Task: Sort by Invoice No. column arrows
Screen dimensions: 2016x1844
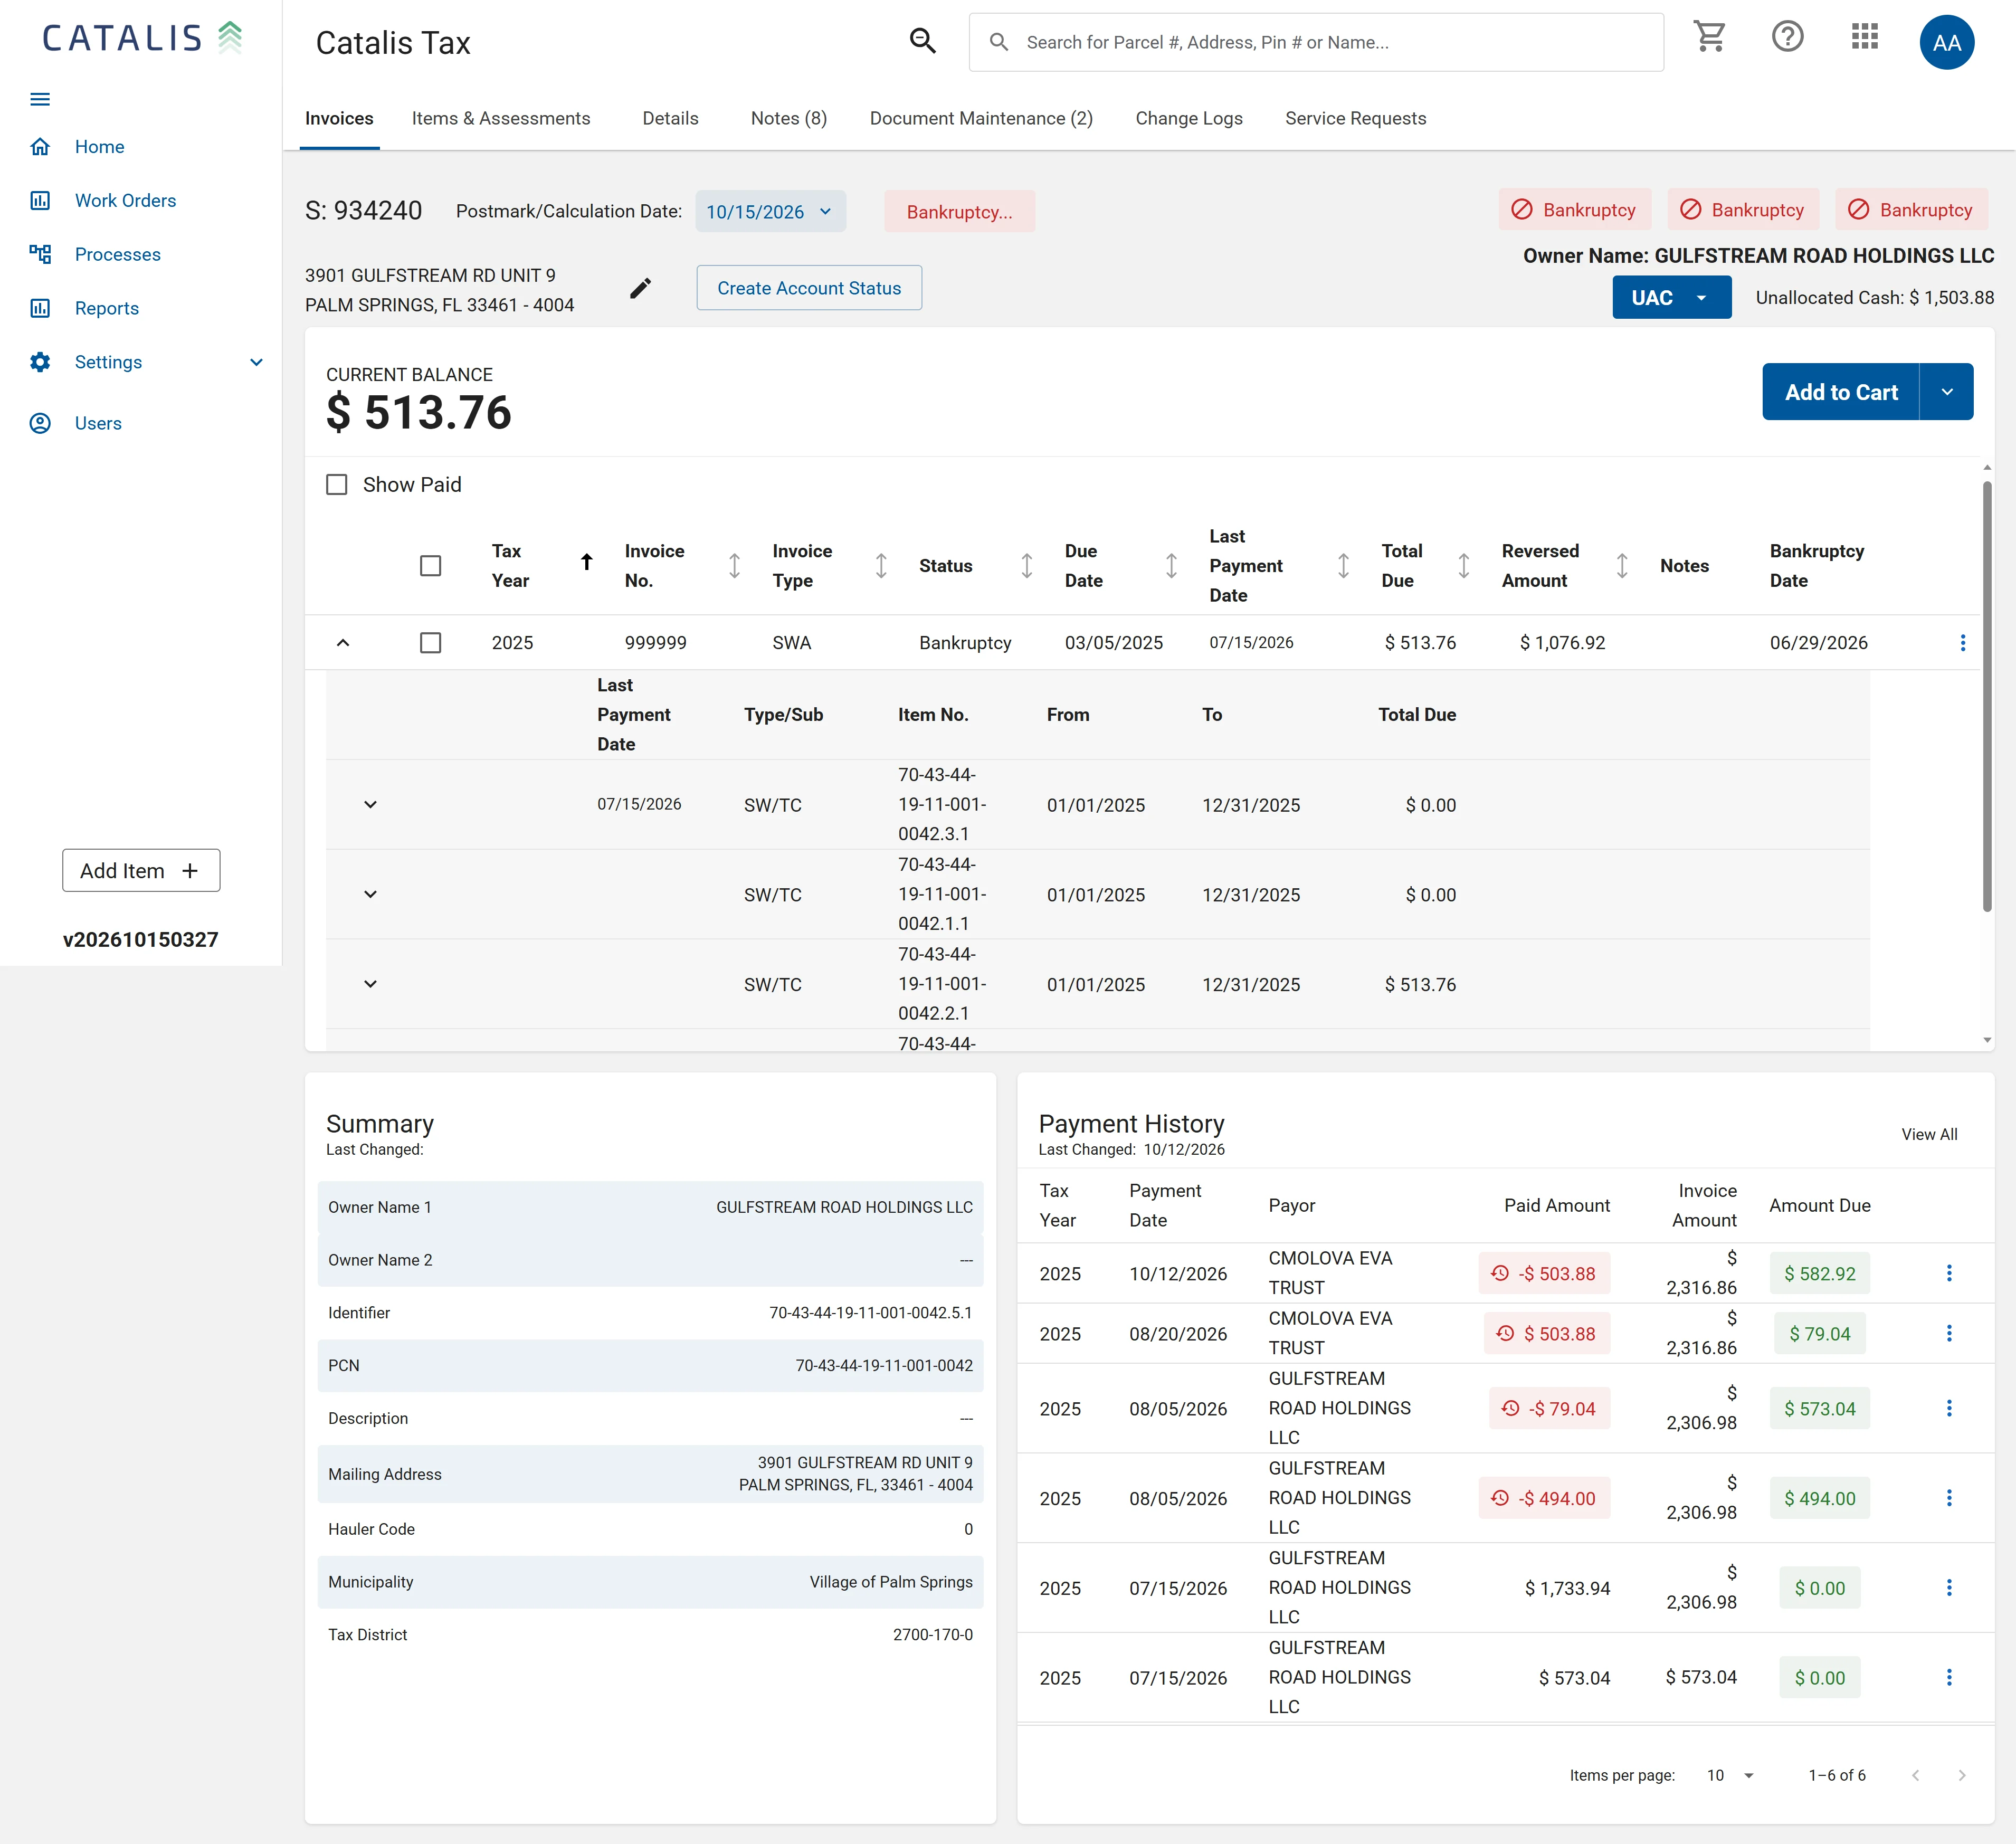Action: pyautogui.click(x=734, y=566)
